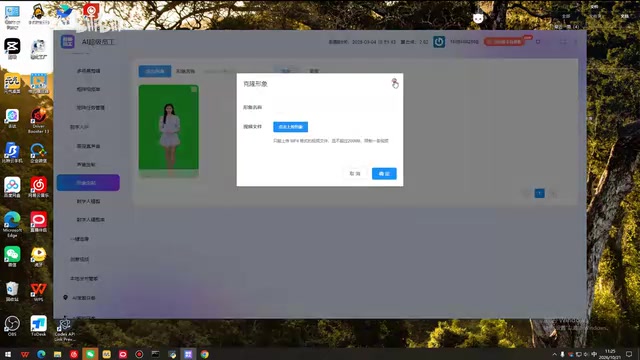Select the currently highlighted purple sidebar item
The width and height of the screenshot is (640, 360).
click(x=88, y=182)
